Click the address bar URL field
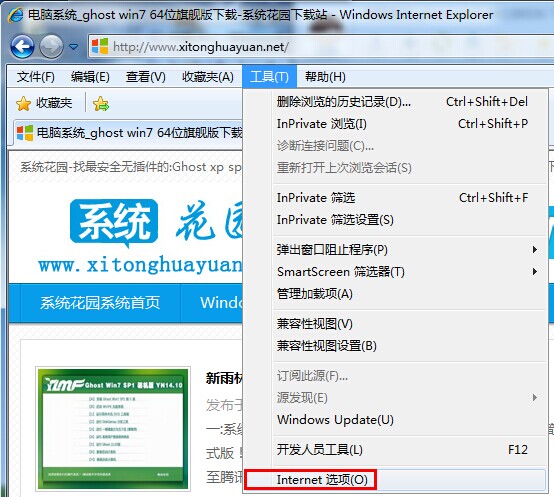 (321, 47)
